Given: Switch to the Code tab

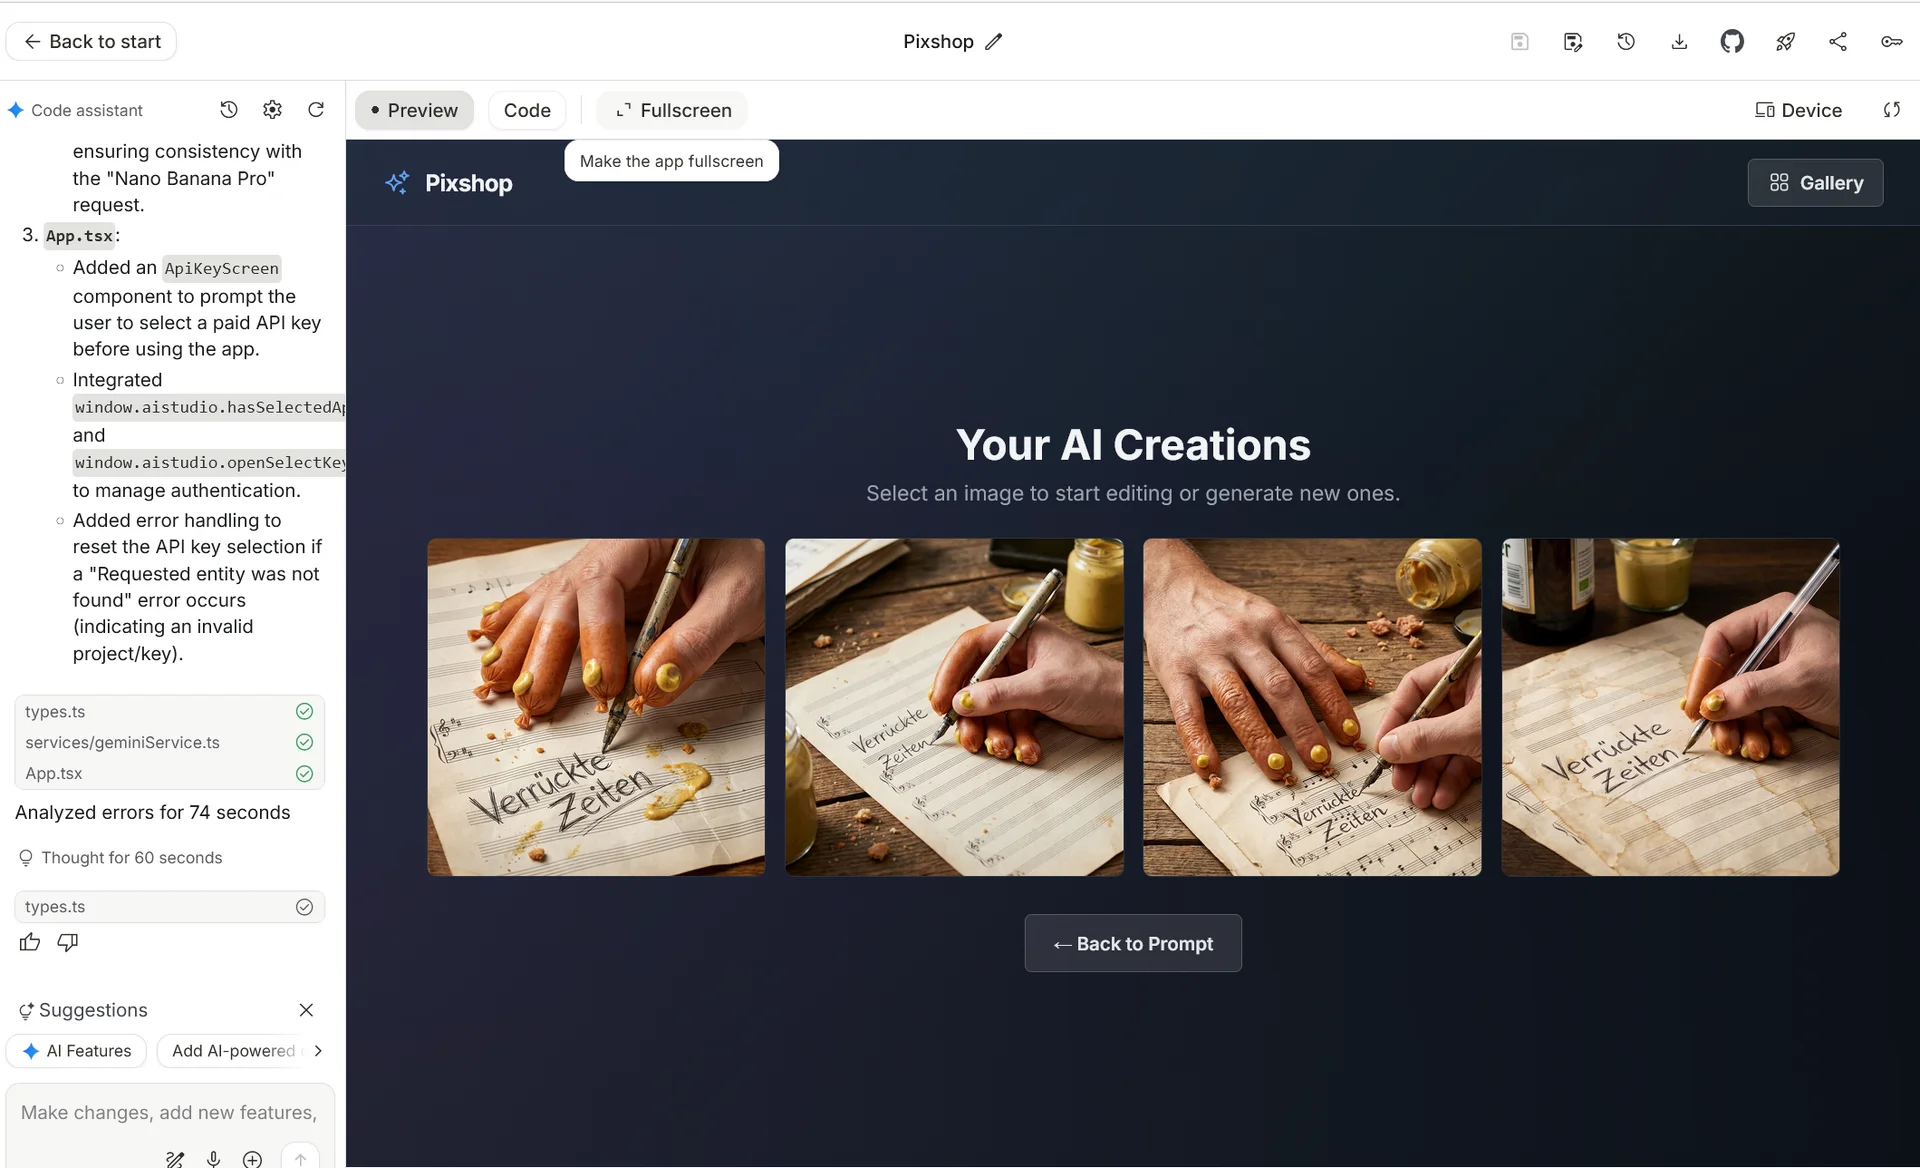Looking at the screenshot, I should (527, 110).
